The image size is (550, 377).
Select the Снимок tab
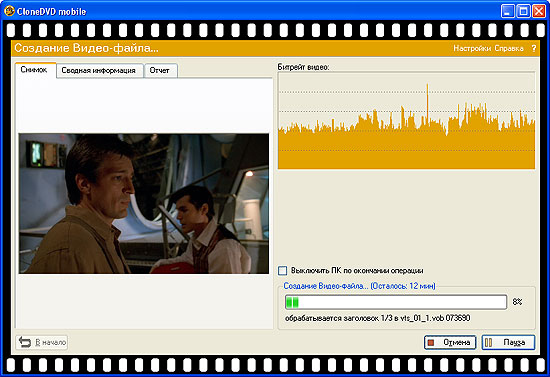click(x=35, y=70)
